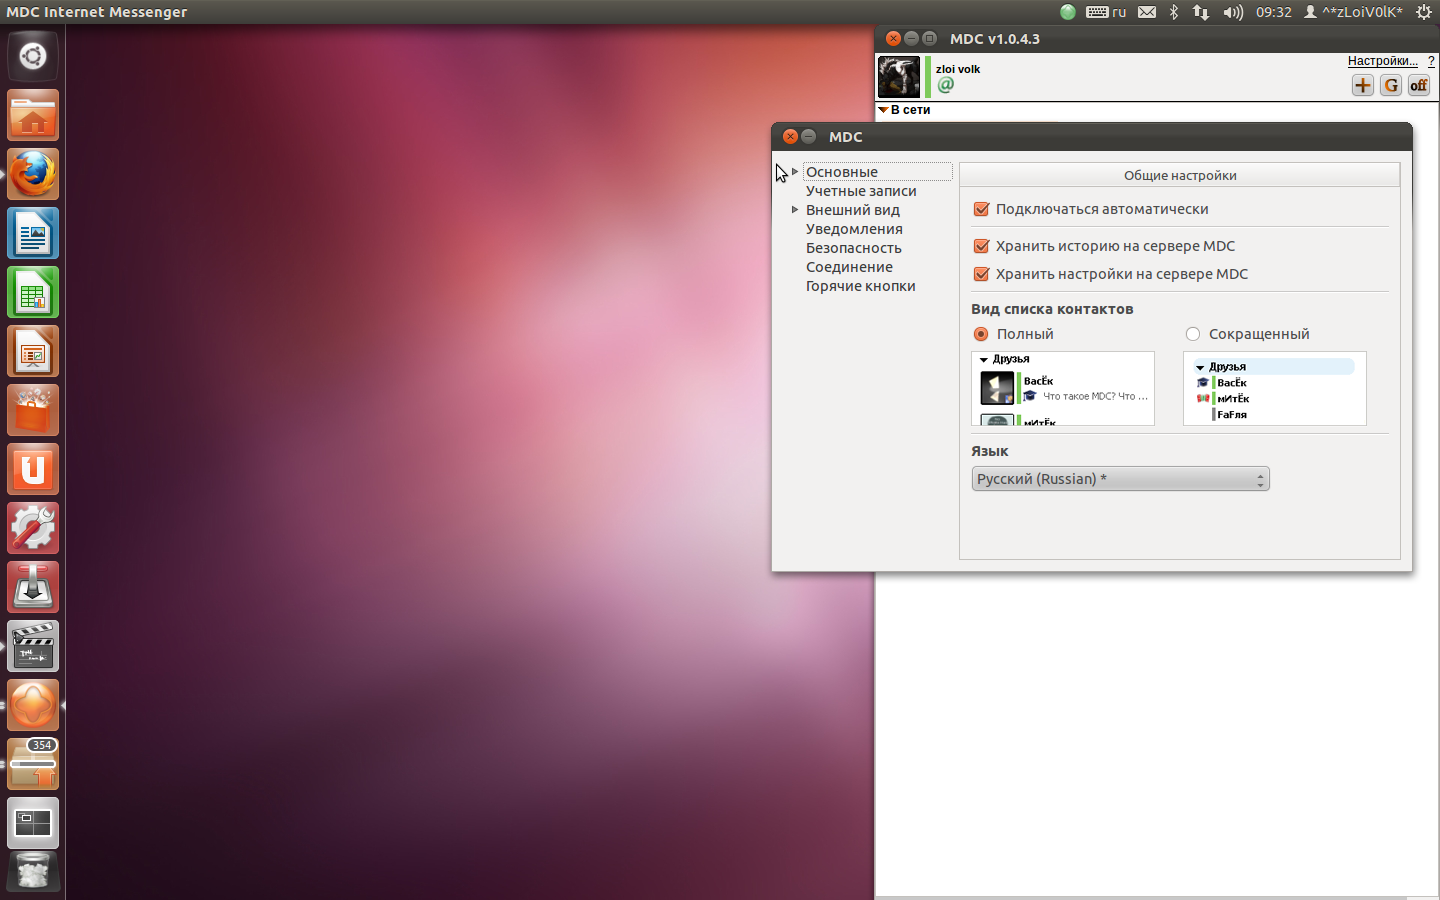1440x900 pixels.
Task: Select Основные settings category
Action: click(x=842, y=172)
